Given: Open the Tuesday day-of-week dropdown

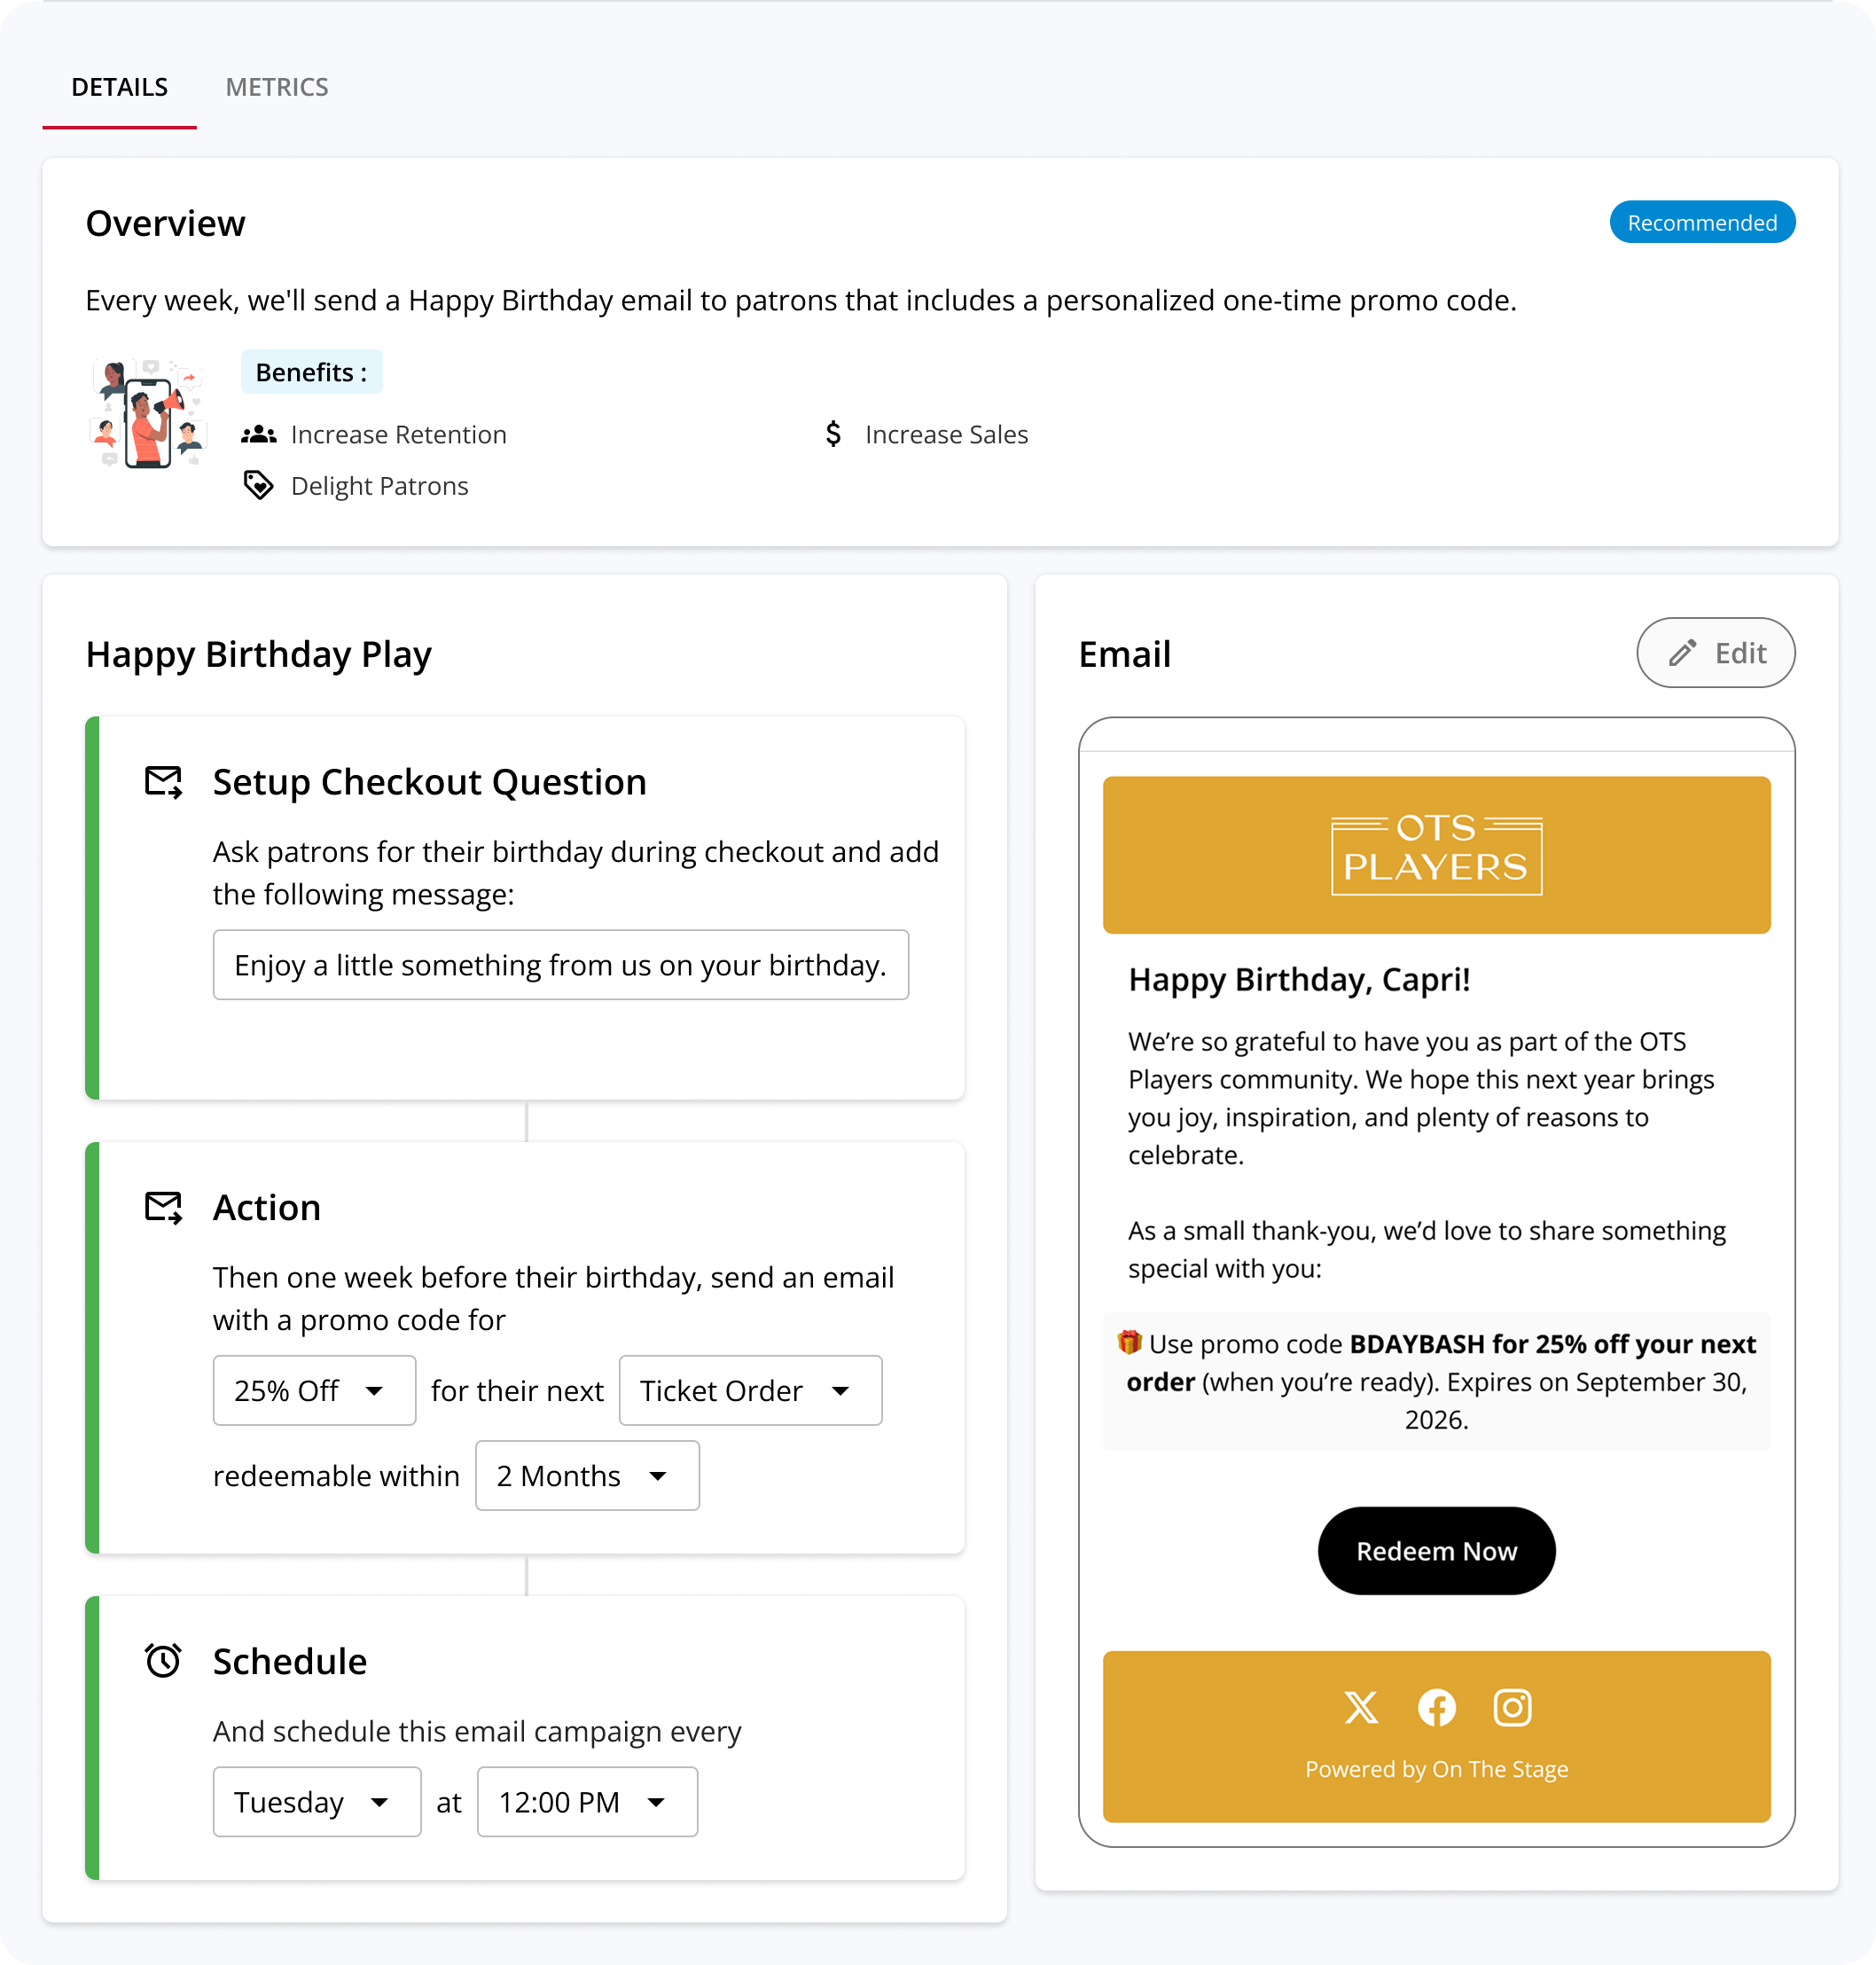Looking at the screenshot, I should (317, 1801).
